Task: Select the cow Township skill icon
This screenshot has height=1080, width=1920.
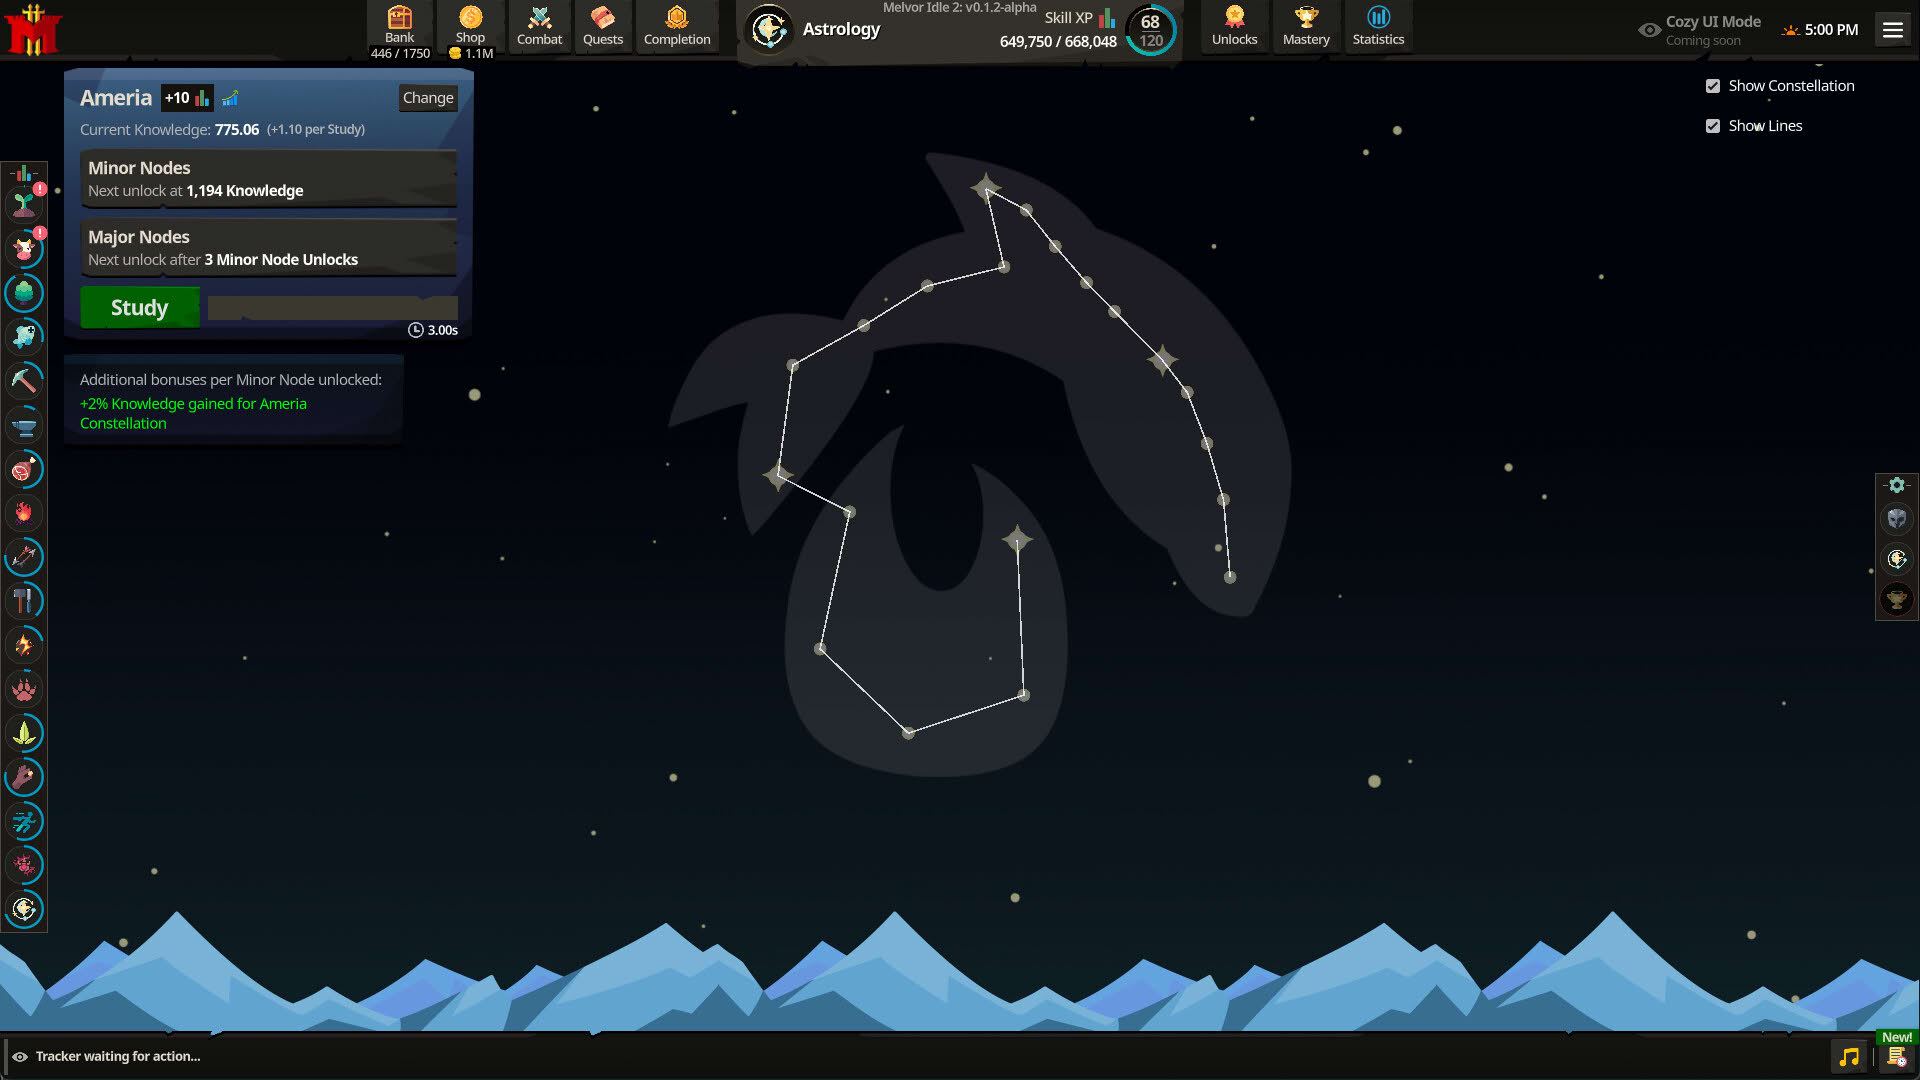Action: [24, 248]
